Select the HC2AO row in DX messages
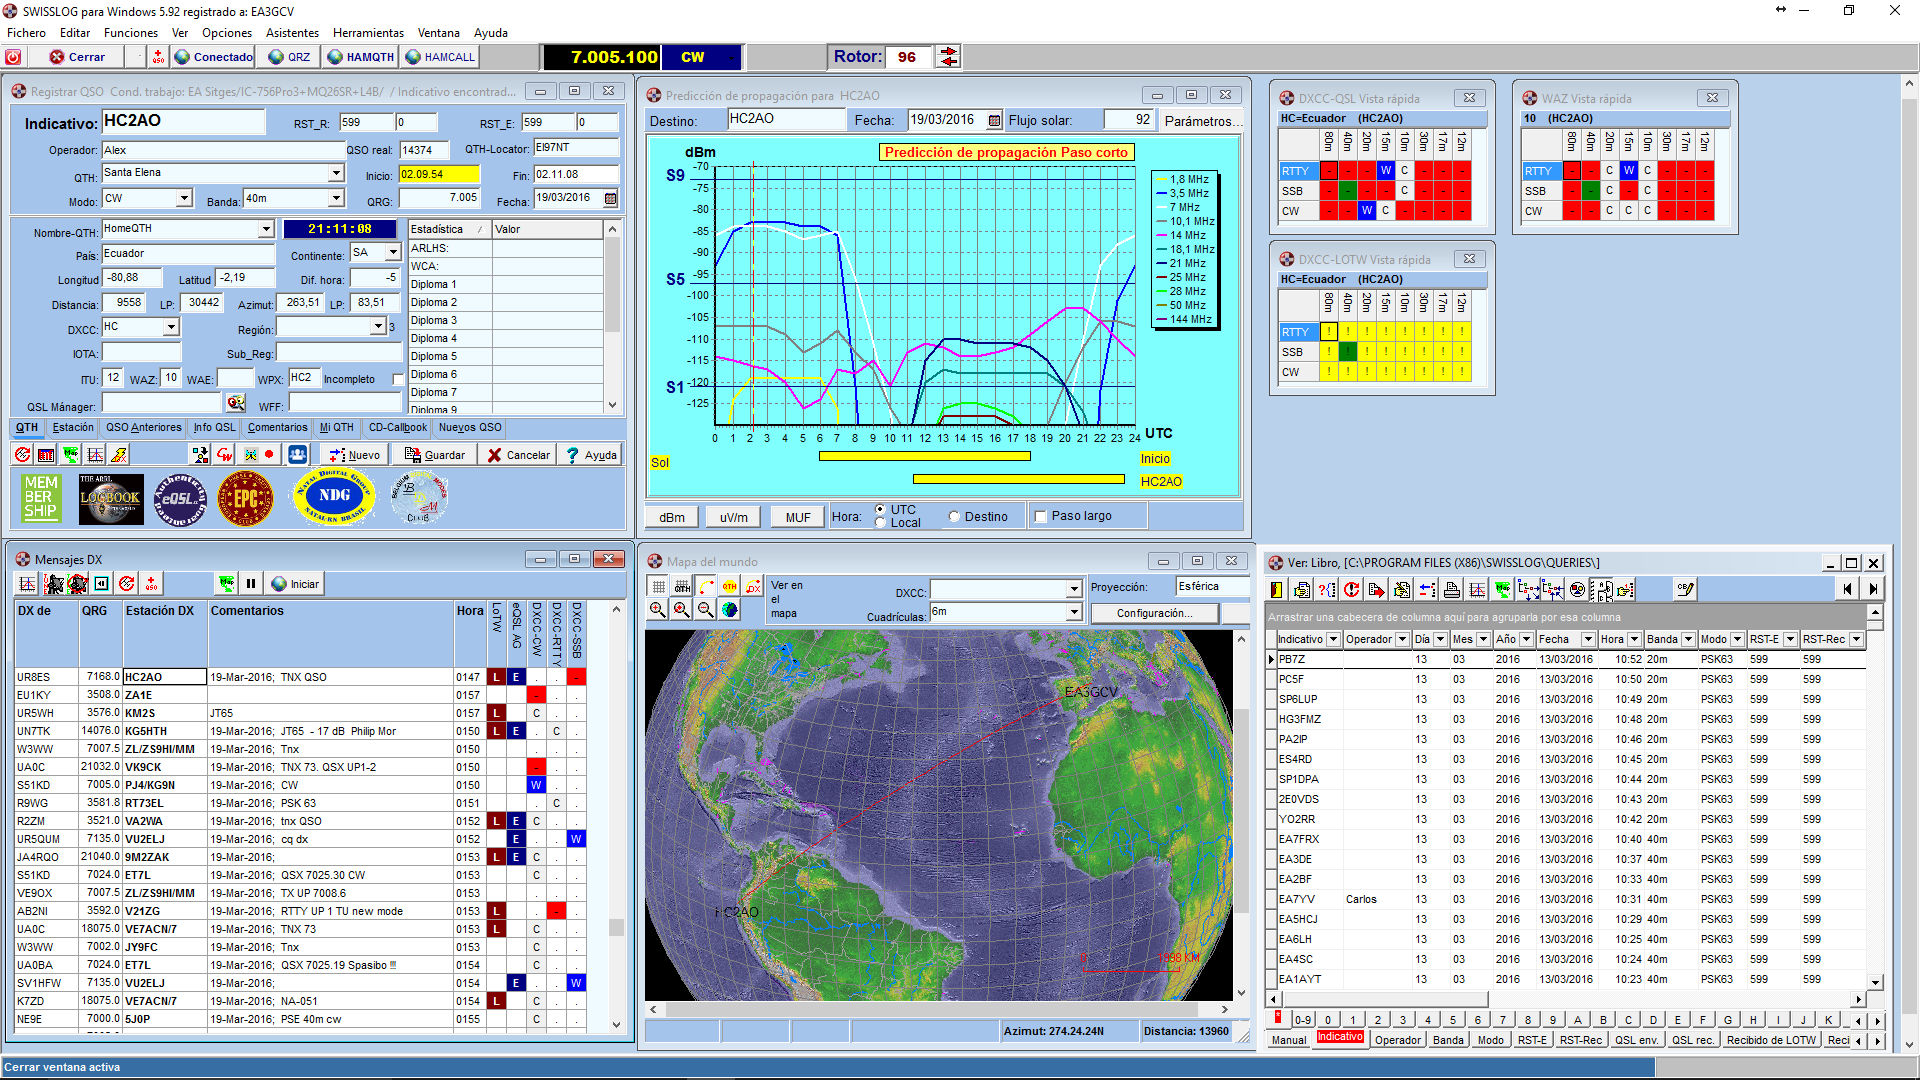 tap(300, 677)
